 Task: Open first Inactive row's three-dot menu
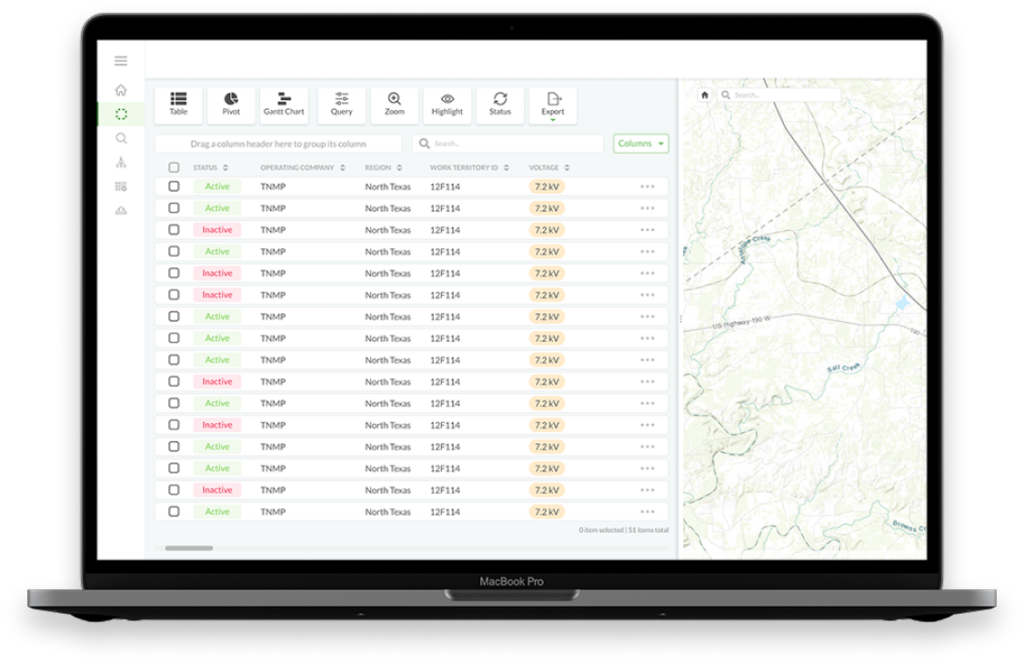(647, 230)
